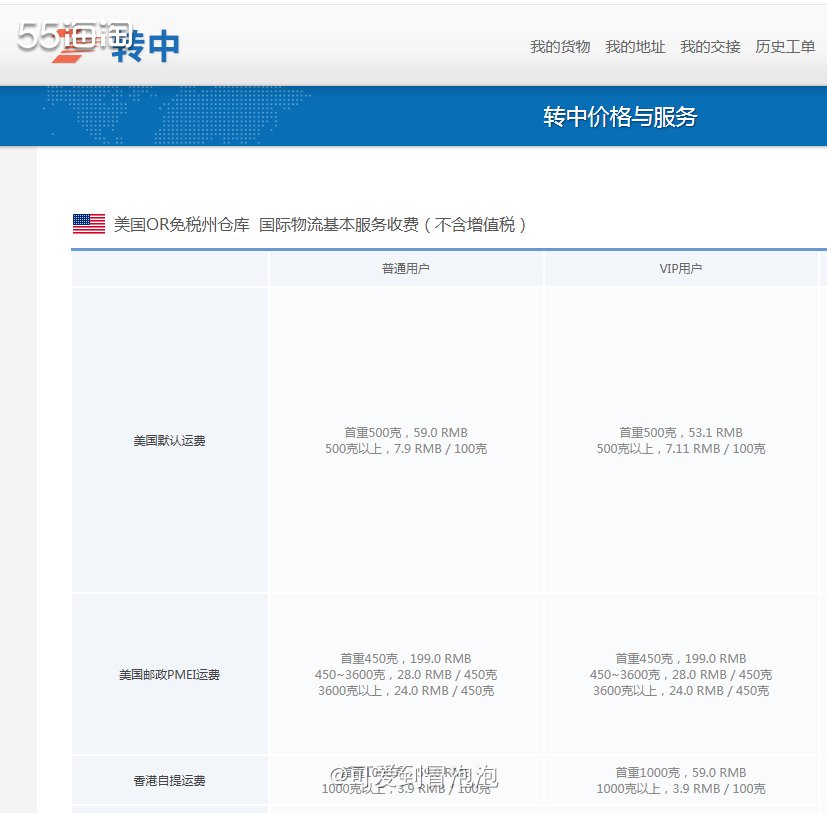Select the 普通用户 column header

coord(404,268)
